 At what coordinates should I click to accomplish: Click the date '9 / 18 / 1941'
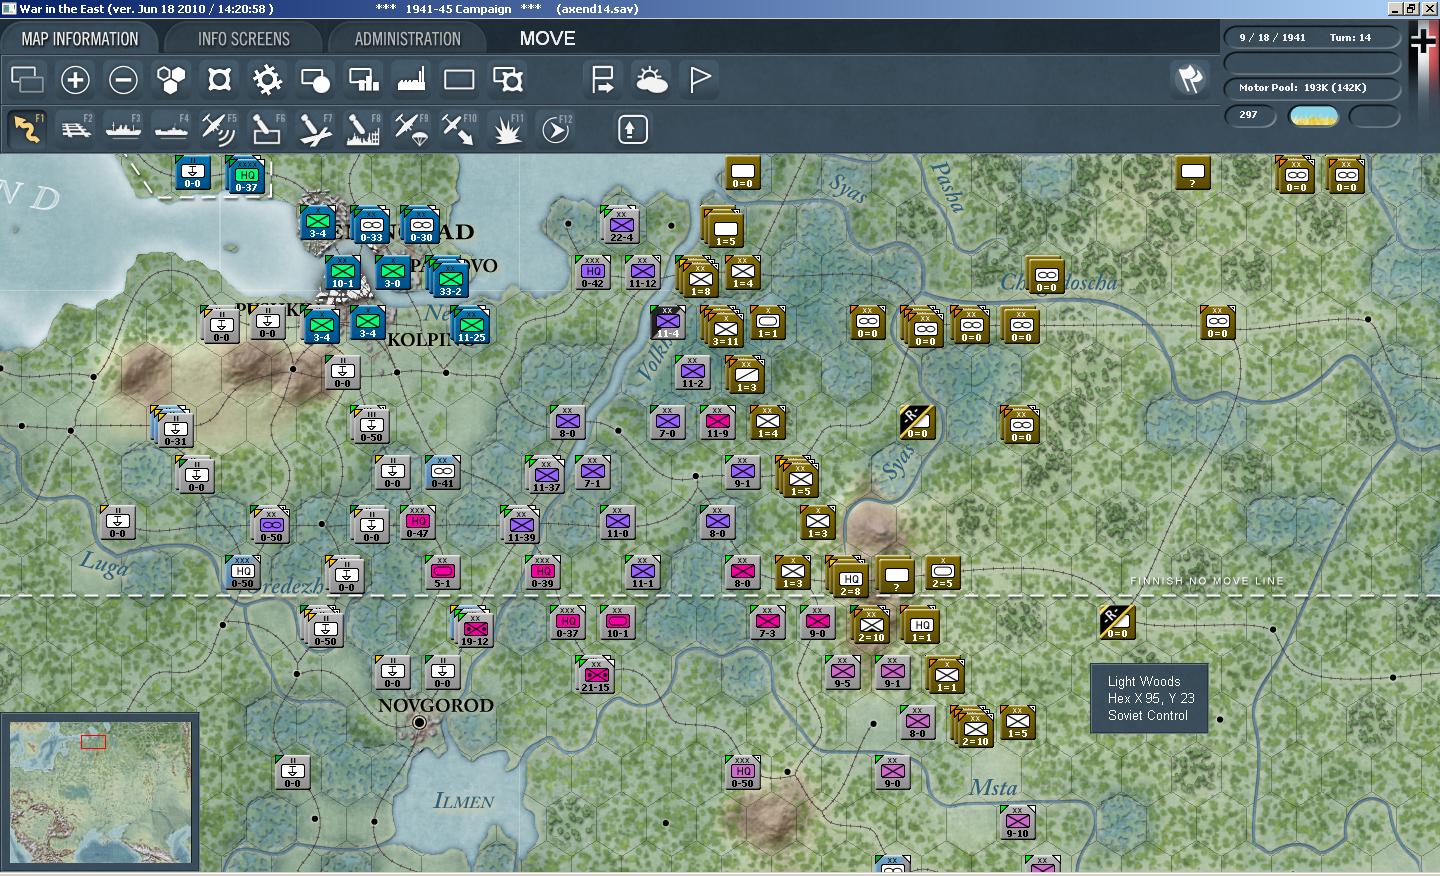(x=1272, y=38)
